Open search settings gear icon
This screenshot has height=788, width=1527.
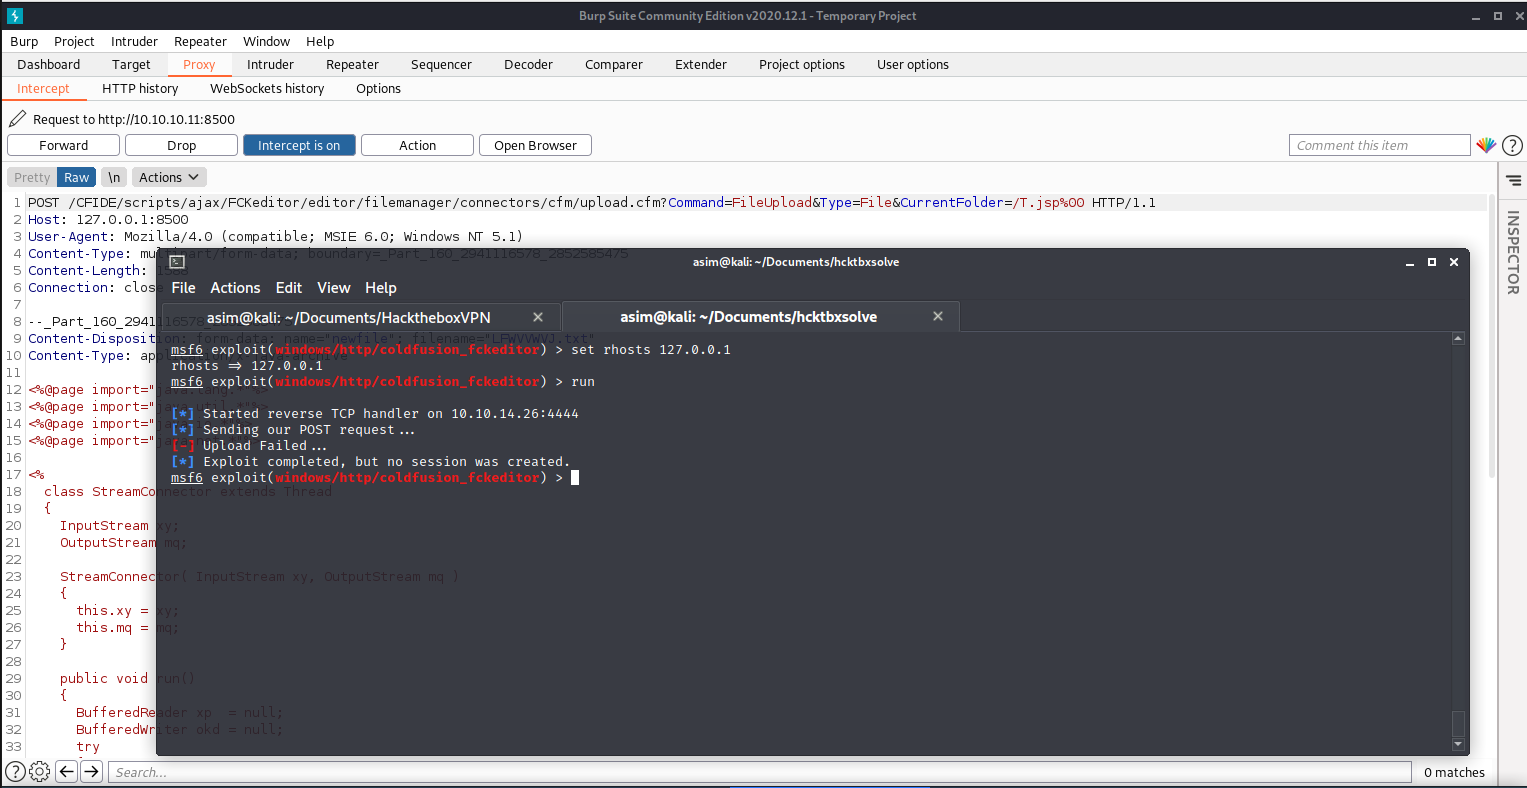click(x=40, y=771)
